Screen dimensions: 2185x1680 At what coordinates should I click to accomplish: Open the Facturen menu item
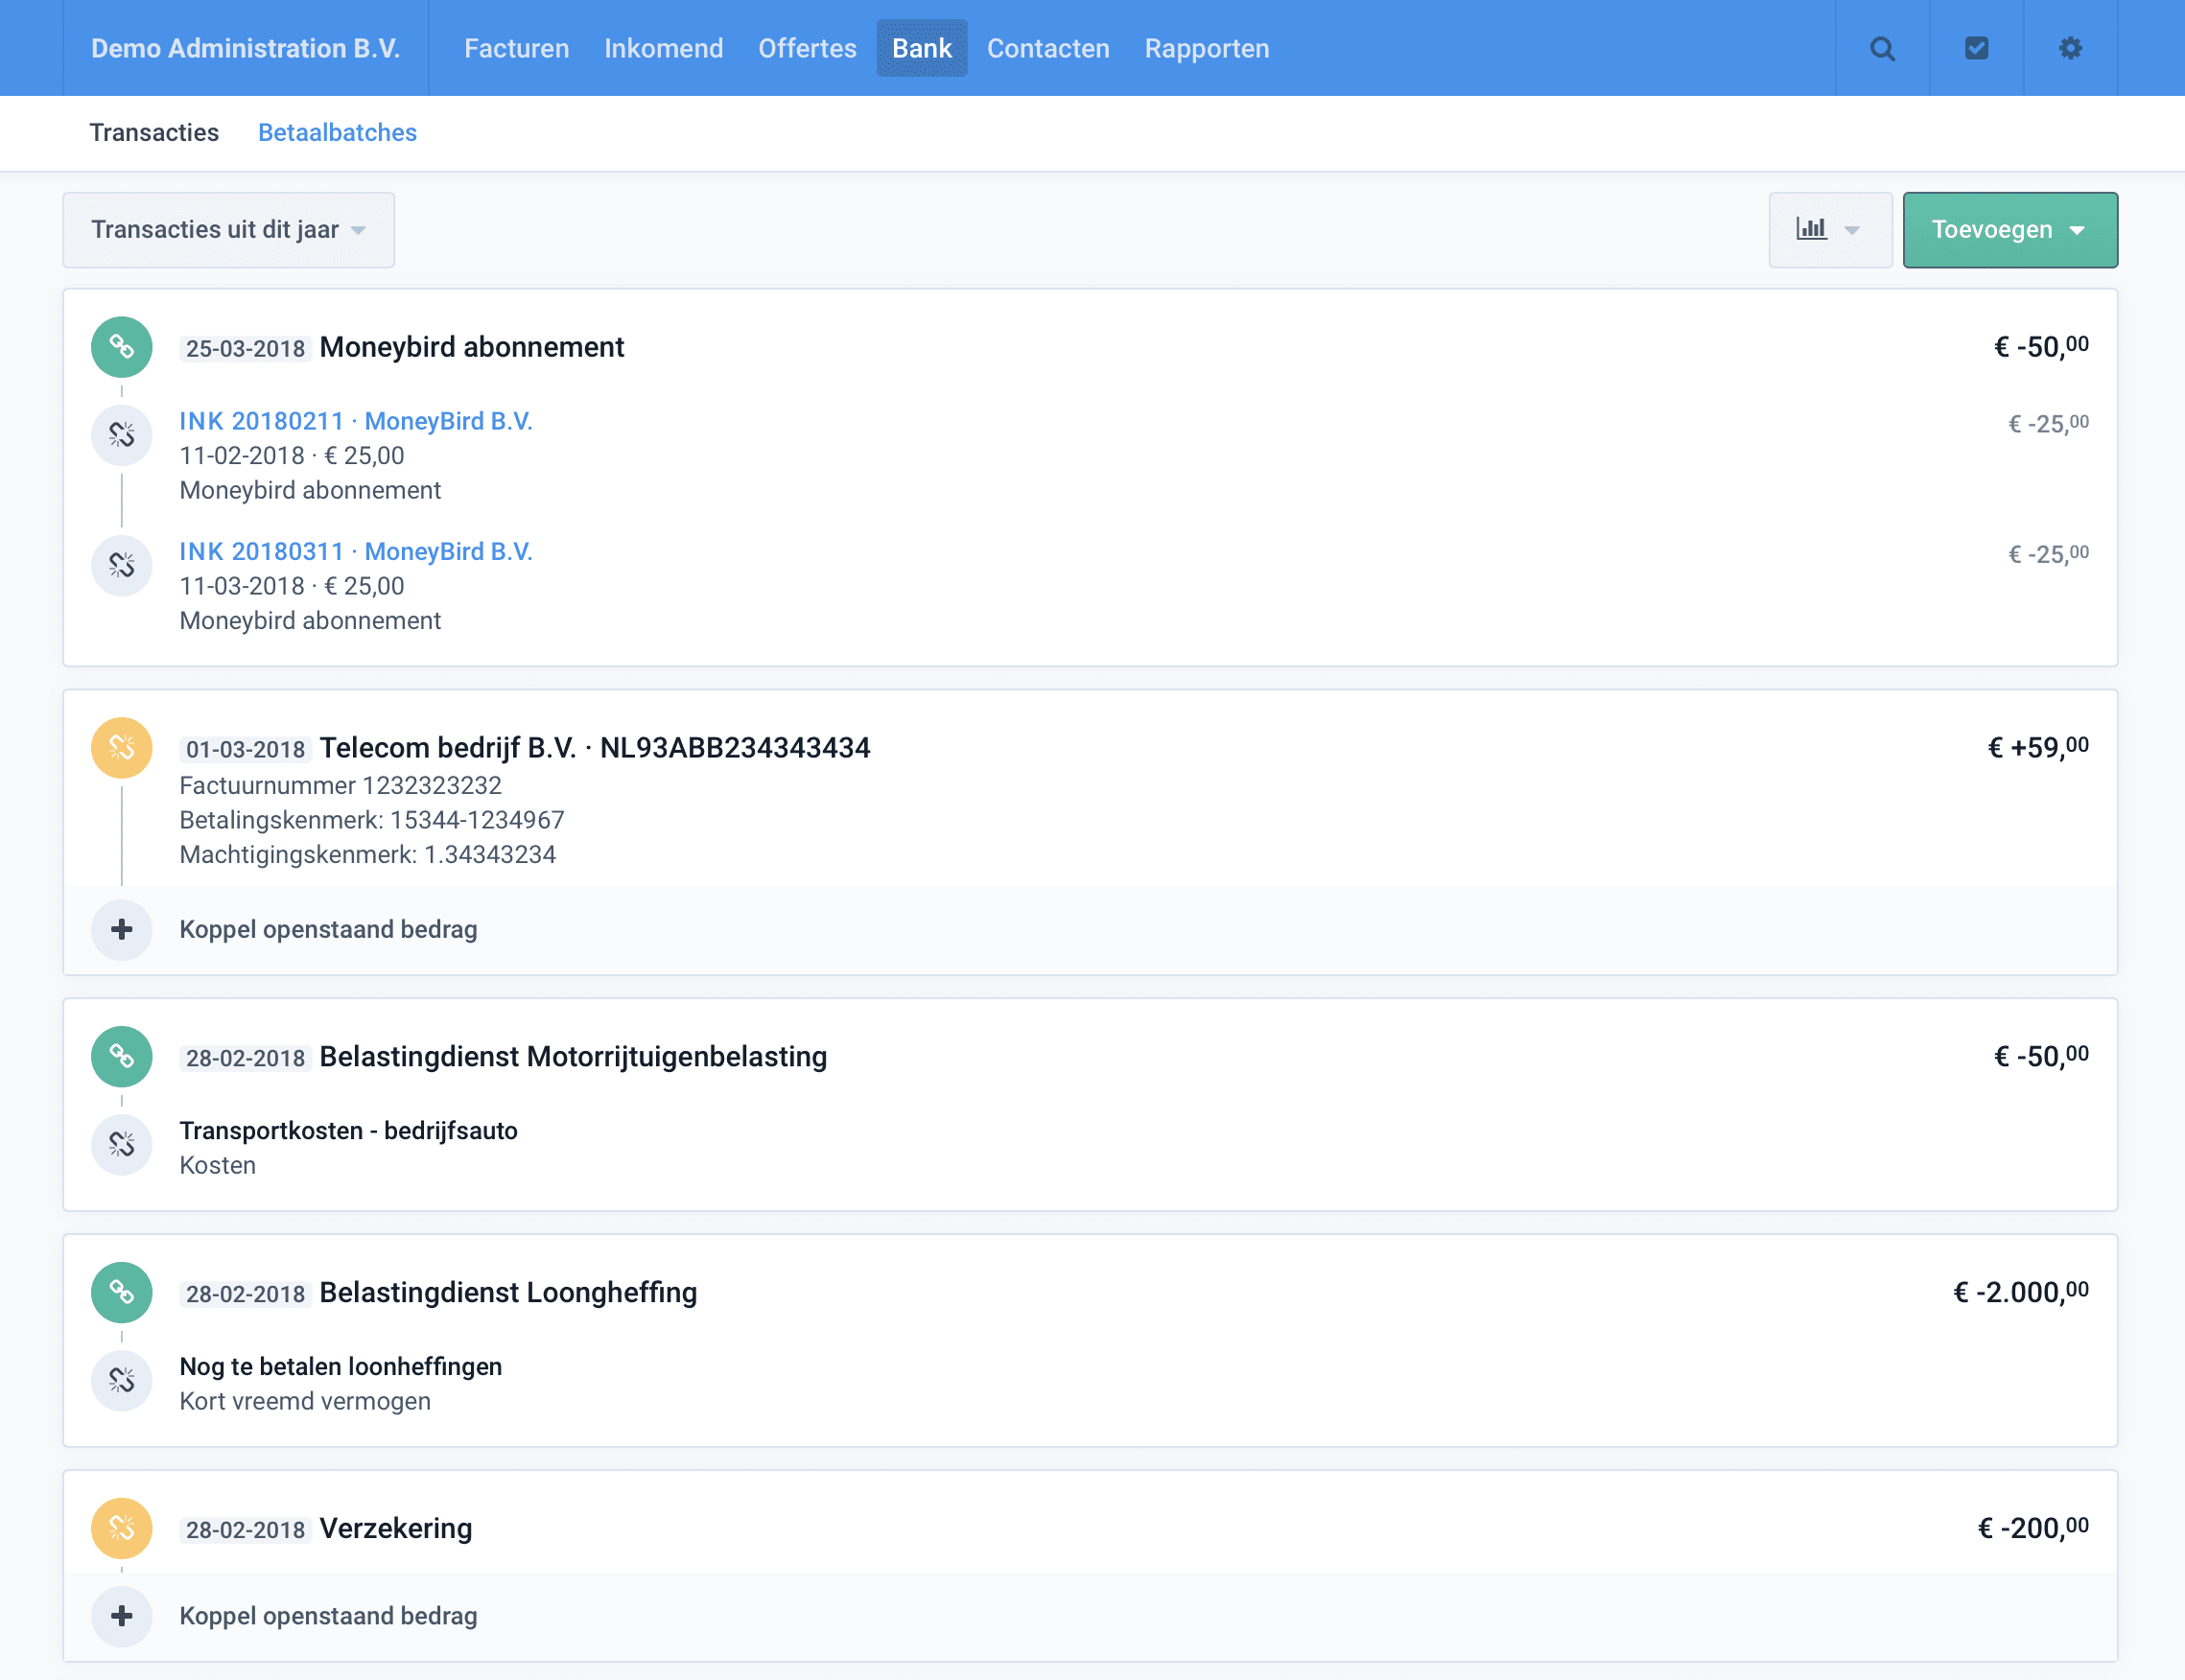pos(516,48)
